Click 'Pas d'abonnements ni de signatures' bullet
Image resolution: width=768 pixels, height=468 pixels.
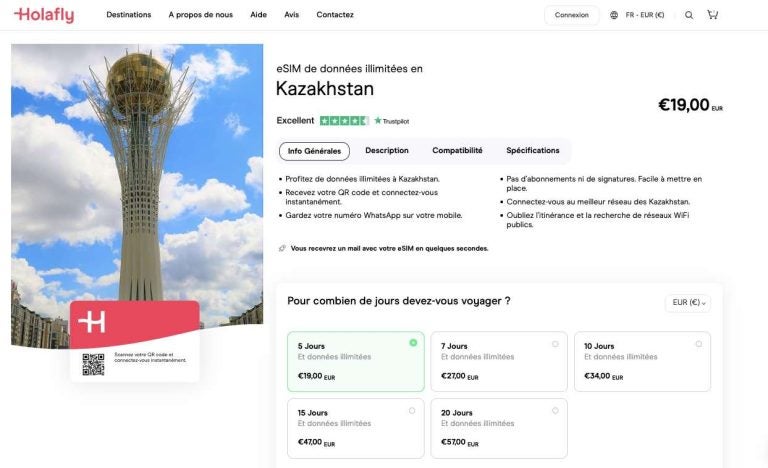(604, 183)
